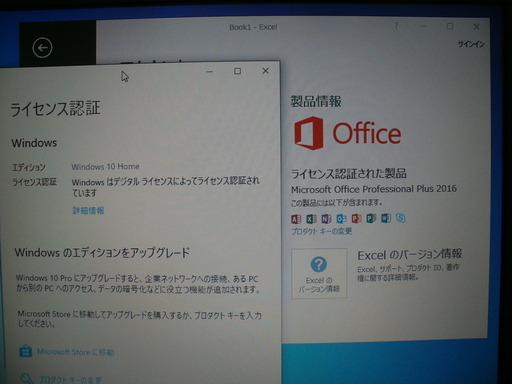Click the Microsoft Store bag icon

pyautogui.click(x=25, y=351)
